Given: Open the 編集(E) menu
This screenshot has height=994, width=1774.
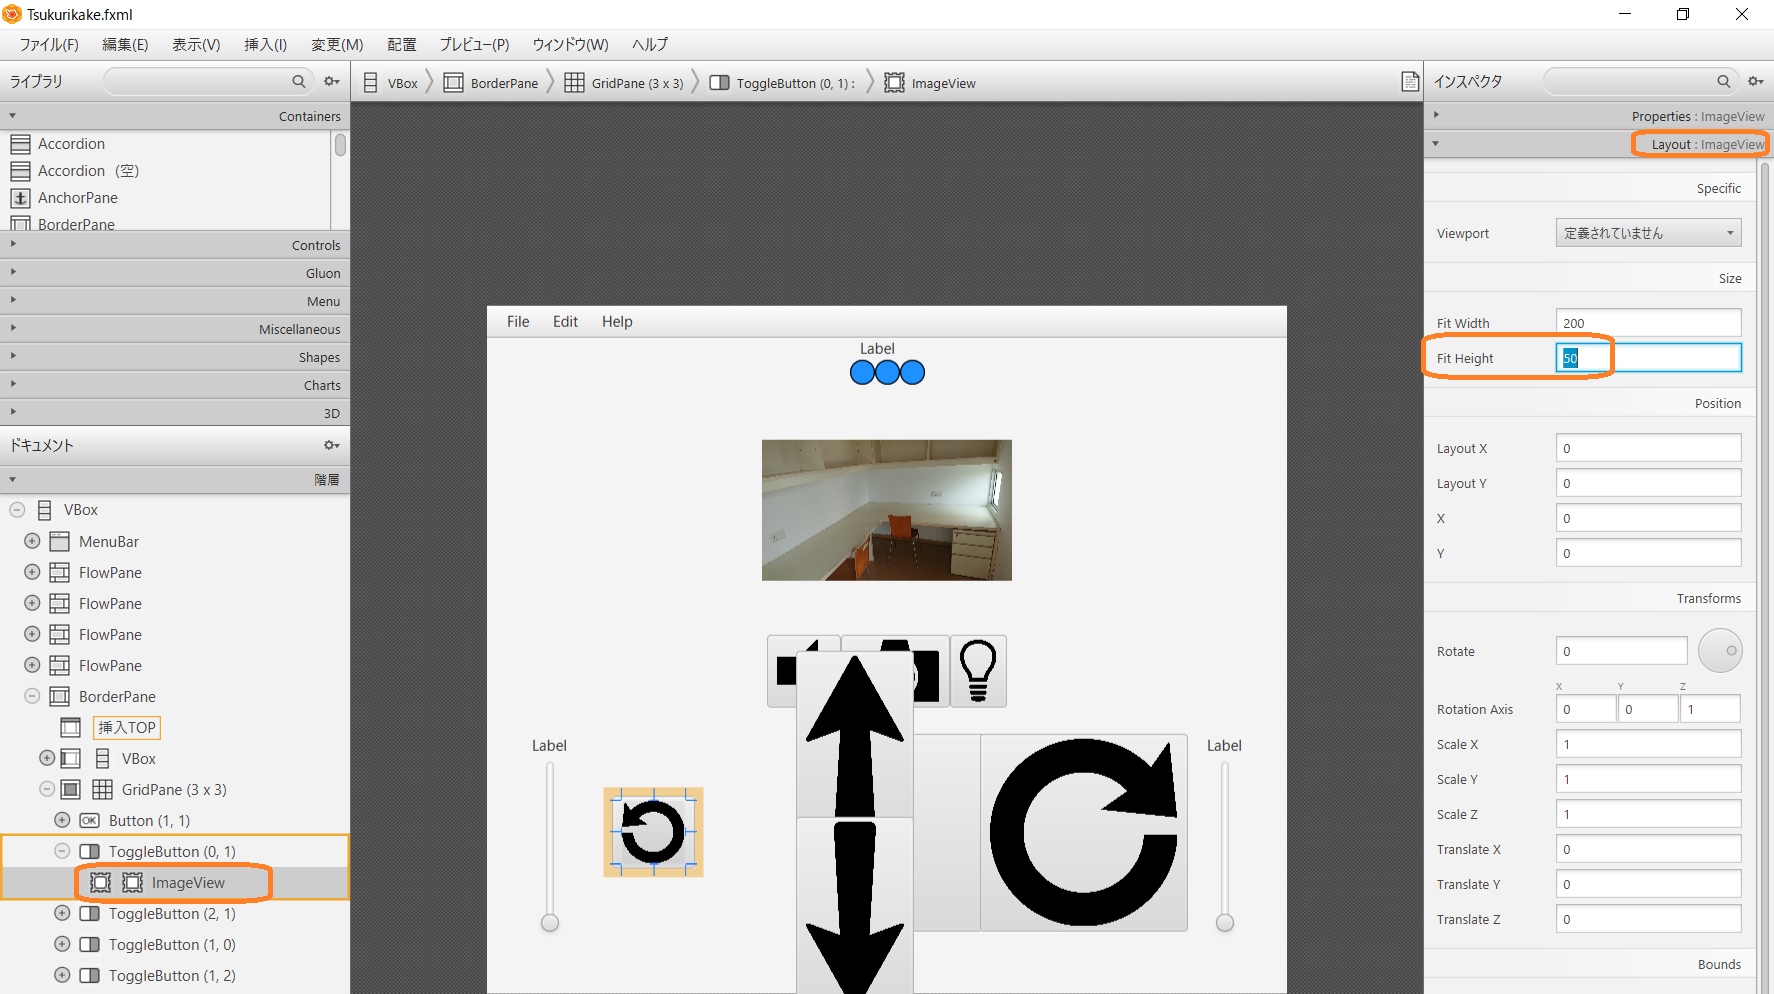Looking at the screenshot, I should [125, 45].
